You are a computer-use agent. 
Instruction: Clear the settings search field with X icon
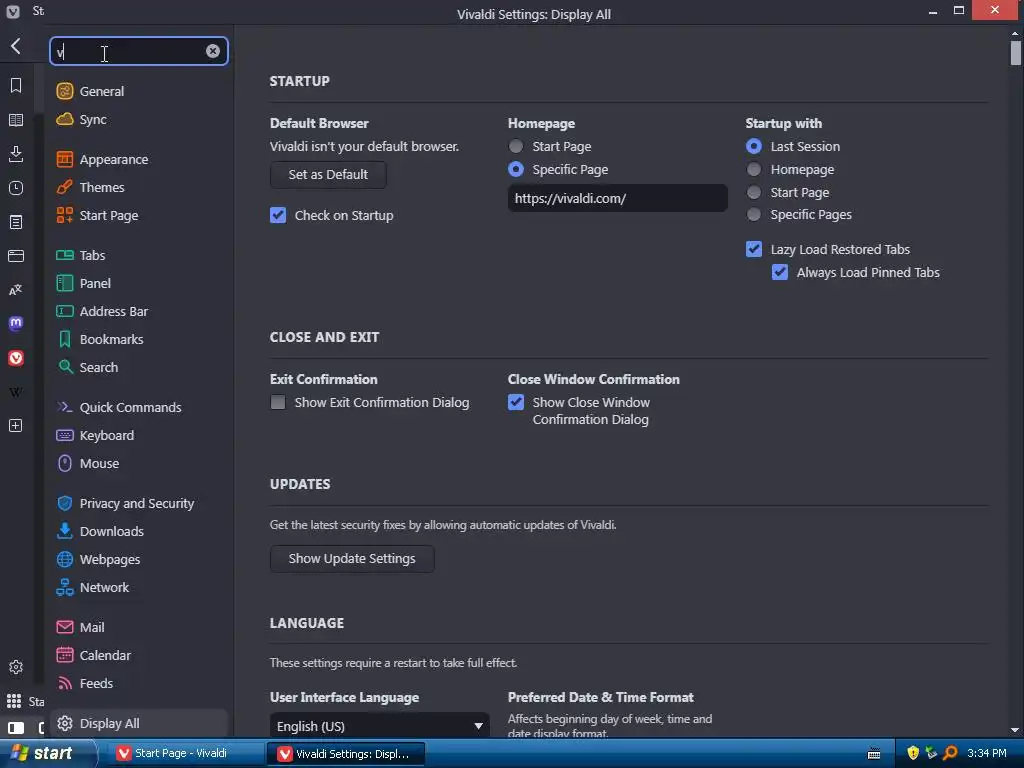pyautogui.click(x=213, y=51)
